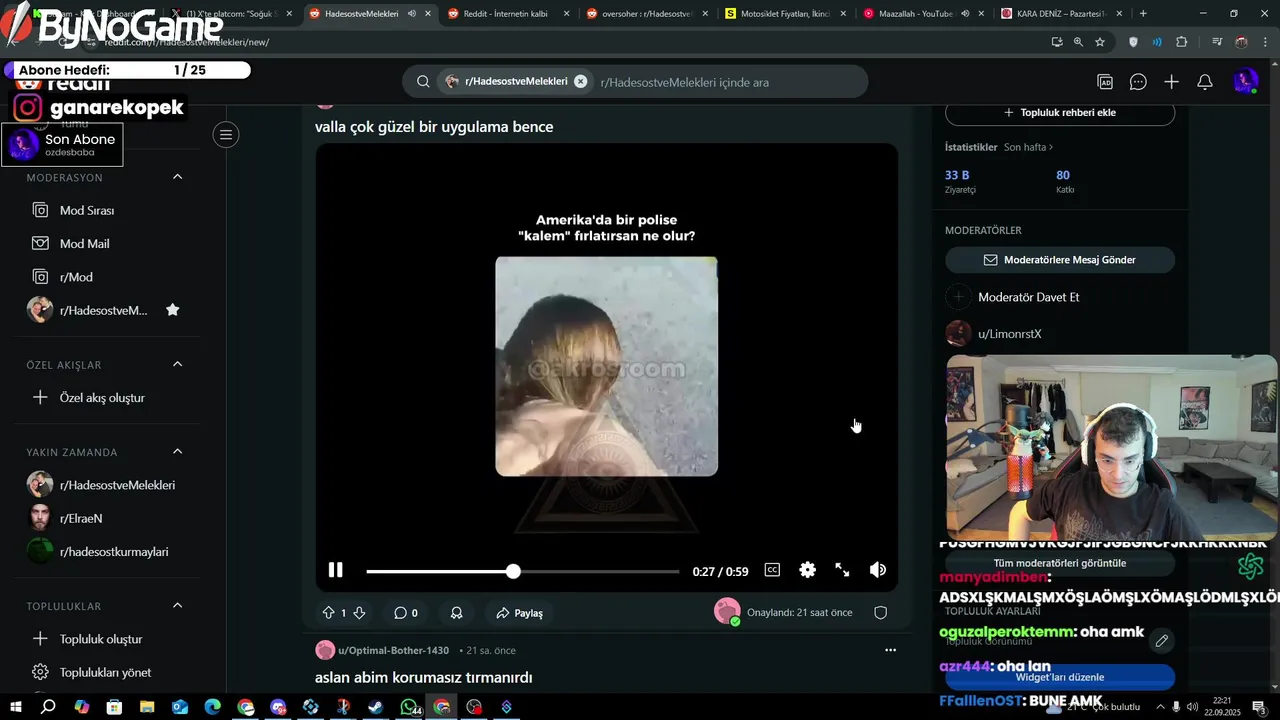The image size is (1280, 720).
Task: Open WhatsApp from the taskbar
Action: [409, 707]
